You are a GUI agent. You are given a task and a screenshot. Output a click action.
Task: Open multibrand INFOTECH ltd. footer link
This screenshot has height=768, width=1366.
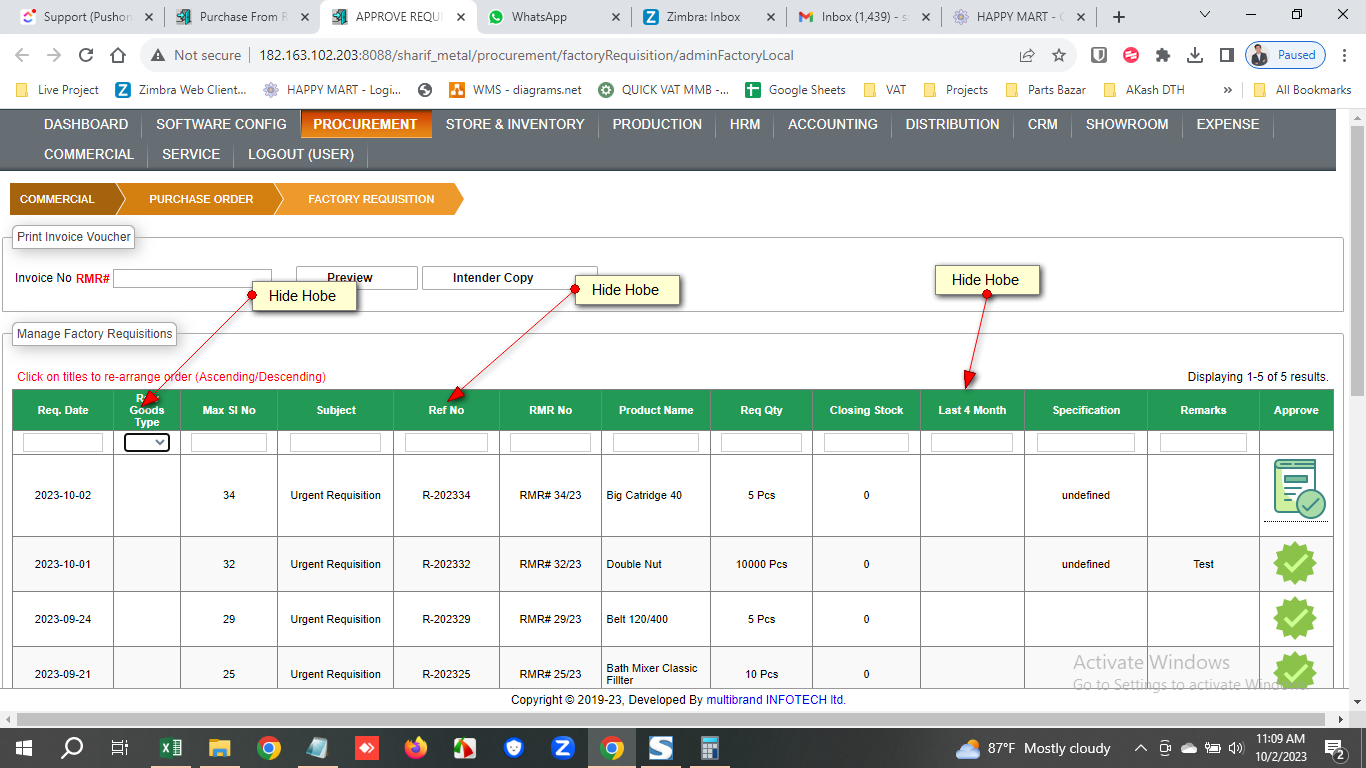coord(776,700)
